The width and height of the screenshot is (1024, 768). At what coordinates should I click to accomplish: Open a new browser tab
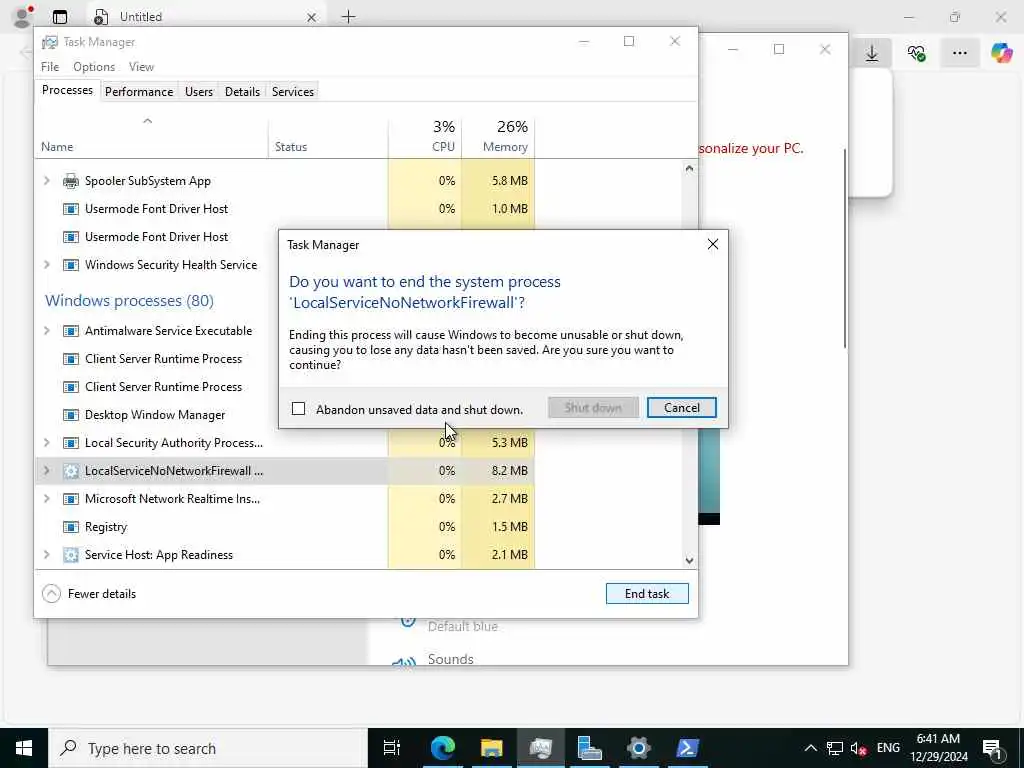pos(349,17)
